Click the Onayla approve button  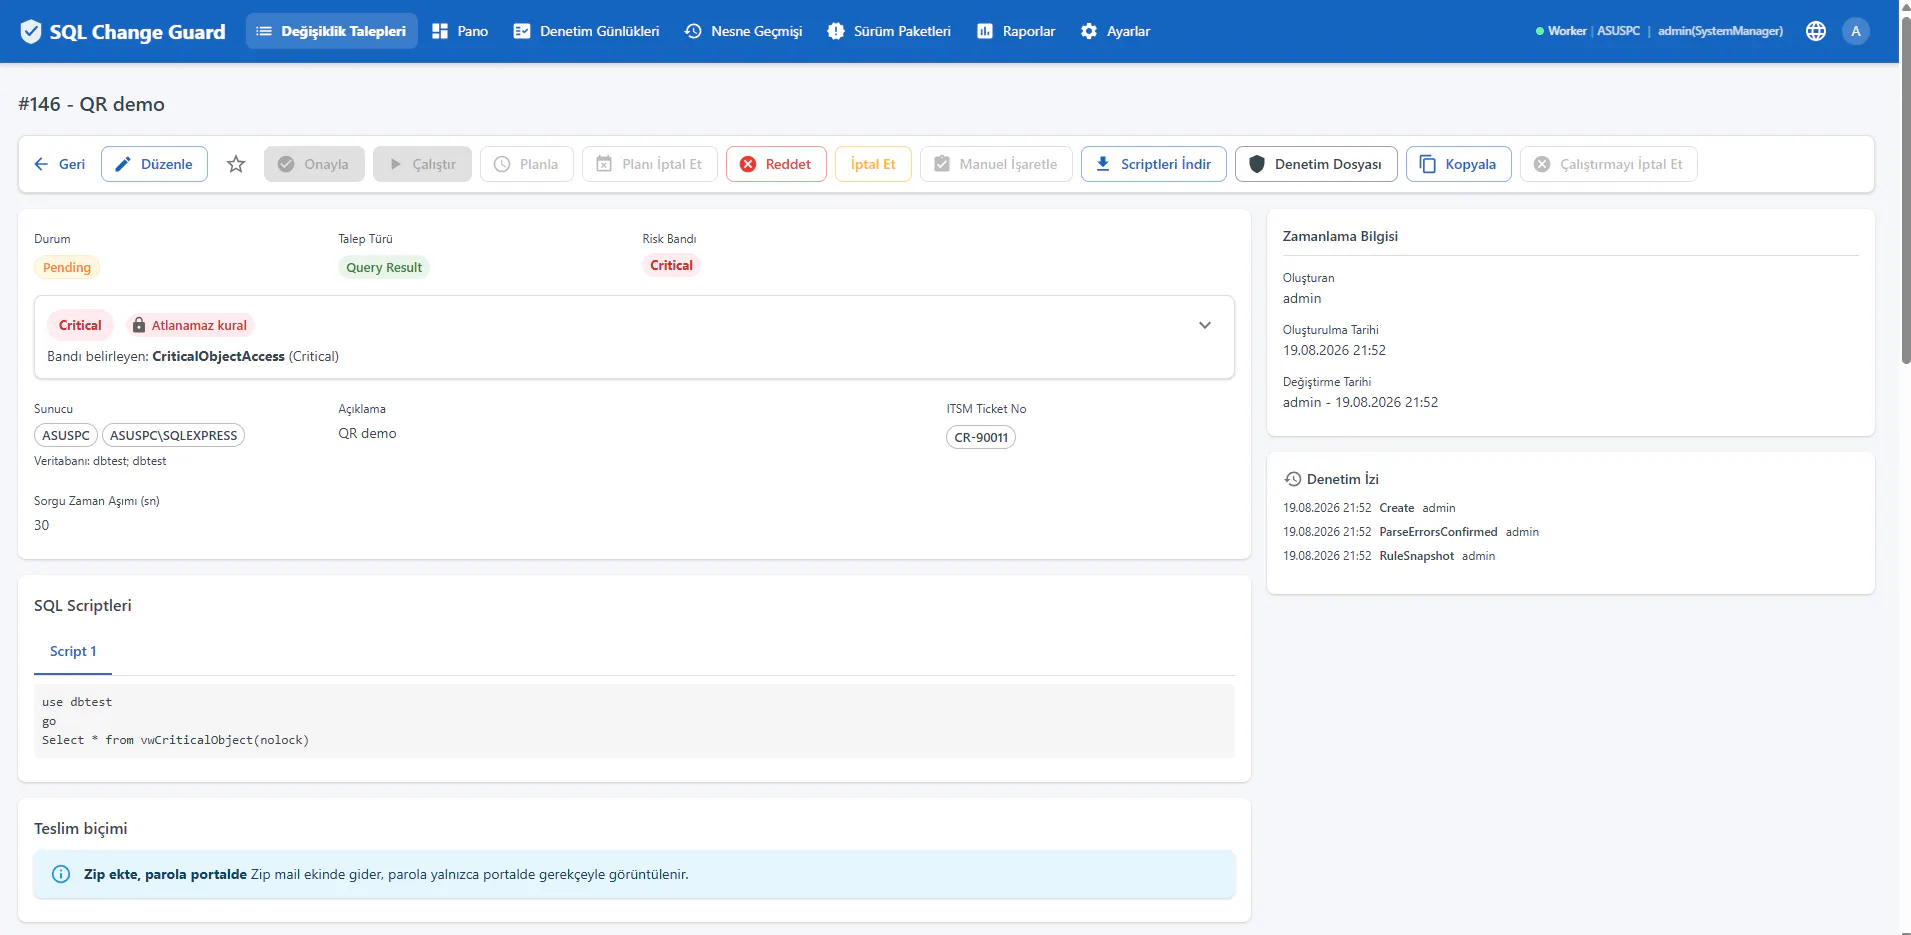click(314, 164)
